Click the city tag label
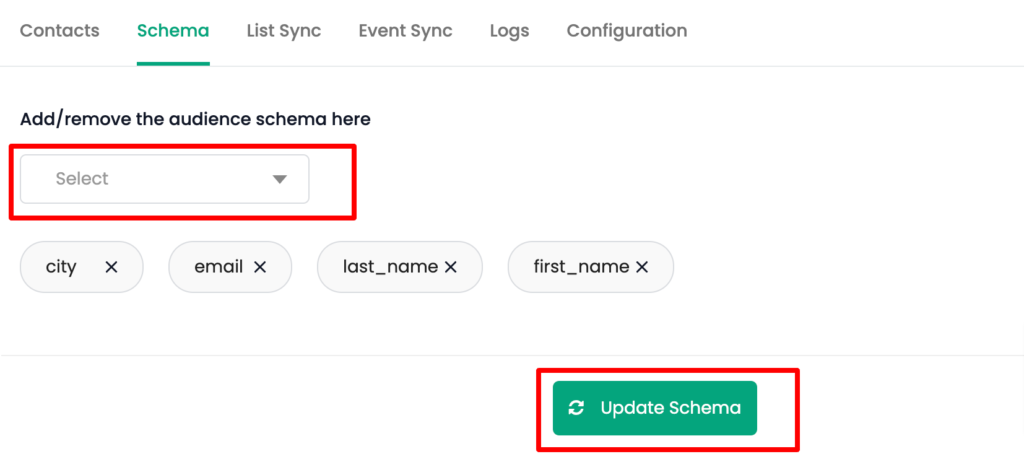This screenshot has height=467, width=1024. pyautogui.click(x=61, y=266)
